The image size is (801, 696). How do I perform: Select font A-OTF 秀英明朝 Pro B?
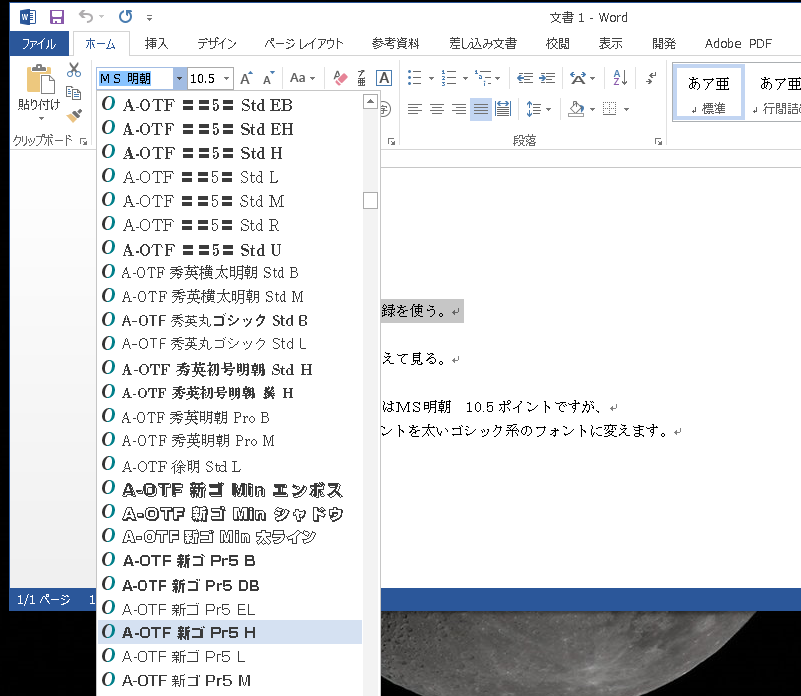pos(230,417)
